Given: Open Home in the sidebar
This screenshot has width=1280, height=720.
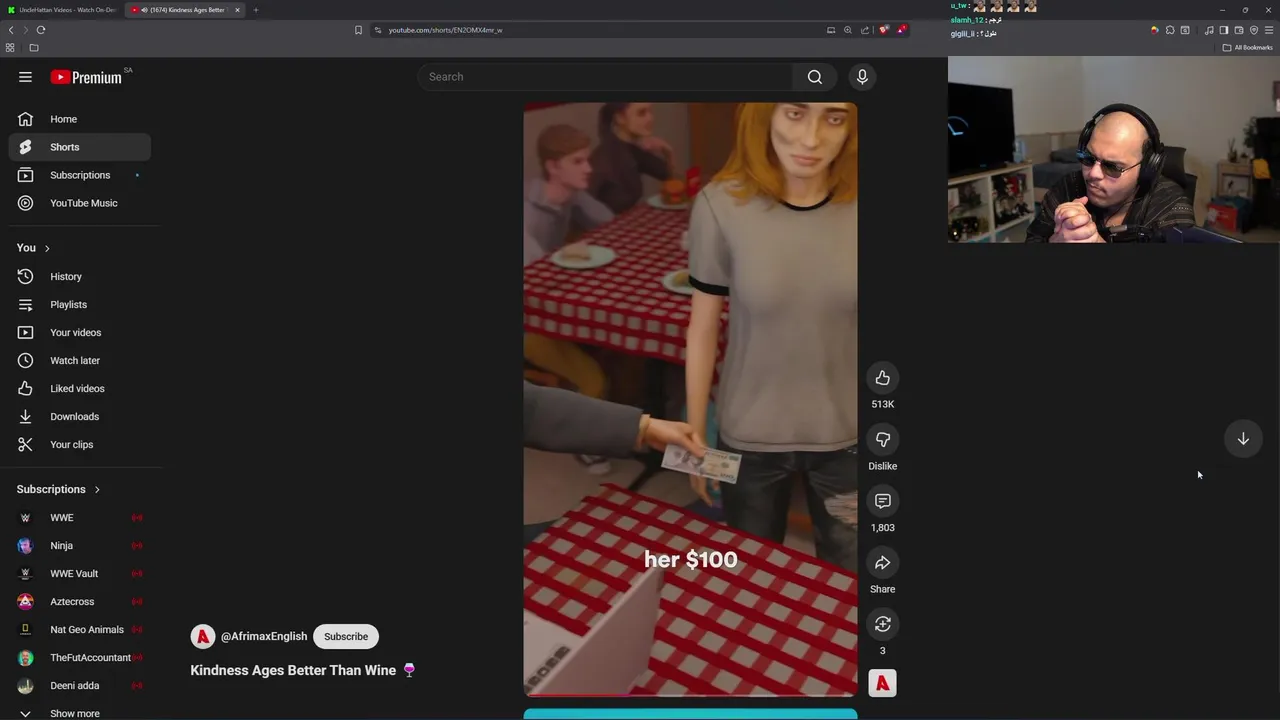Looking at the screenshot, I should point(80,119).
